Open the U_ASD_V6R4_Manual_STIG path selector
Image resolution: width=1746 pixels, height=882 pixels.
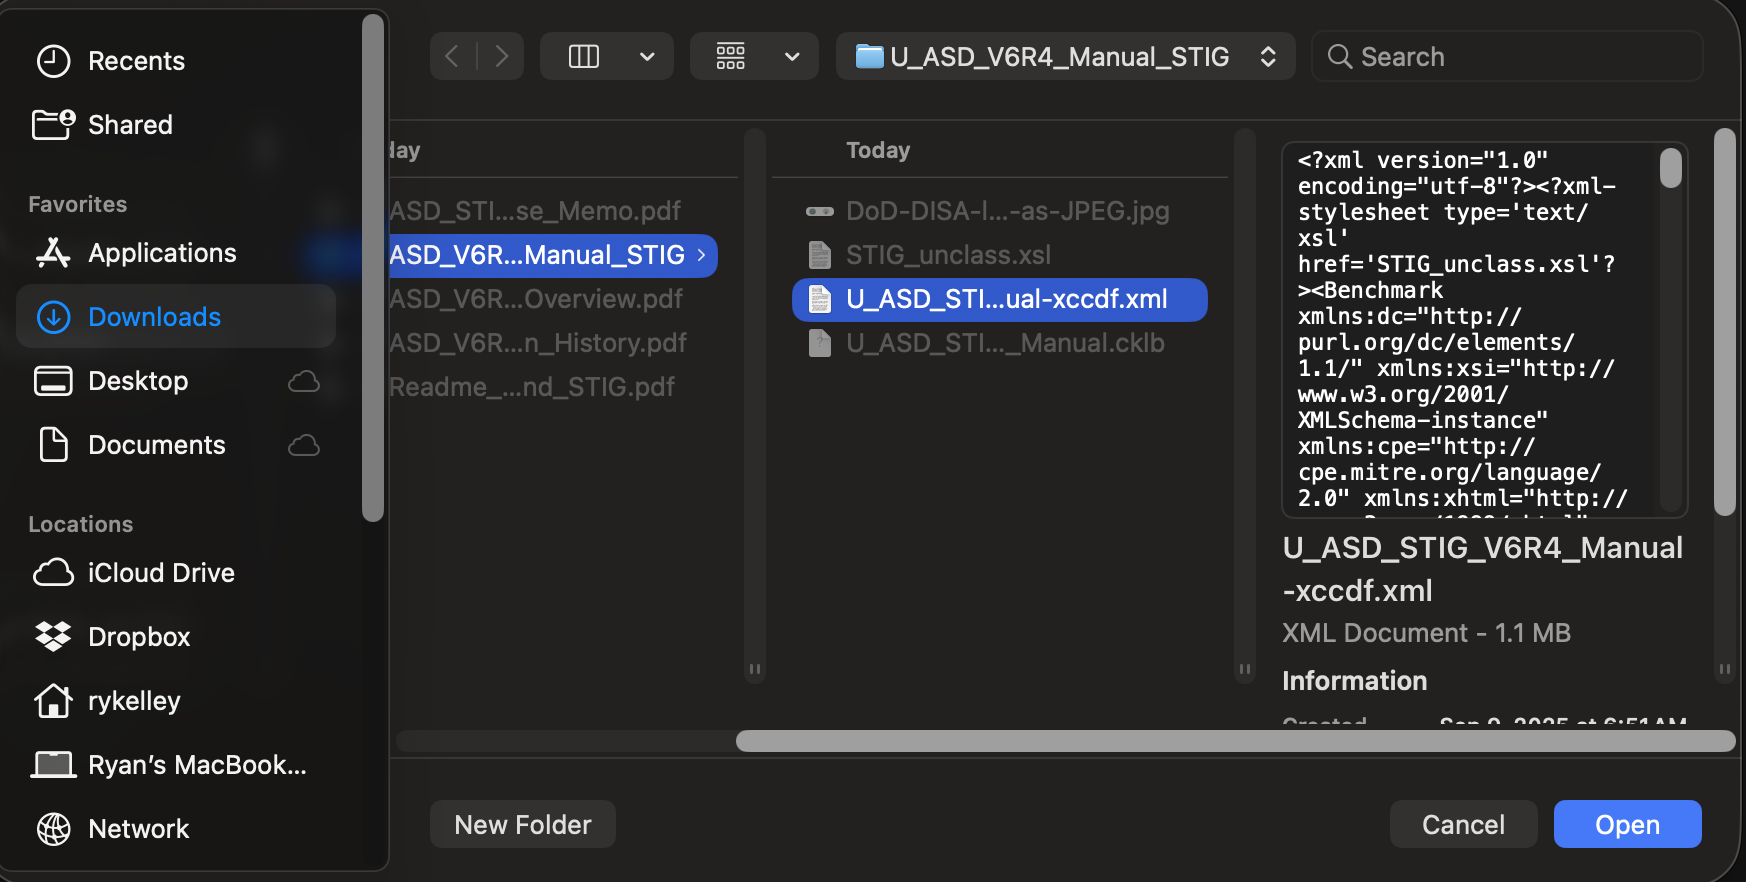[1064, 56]
